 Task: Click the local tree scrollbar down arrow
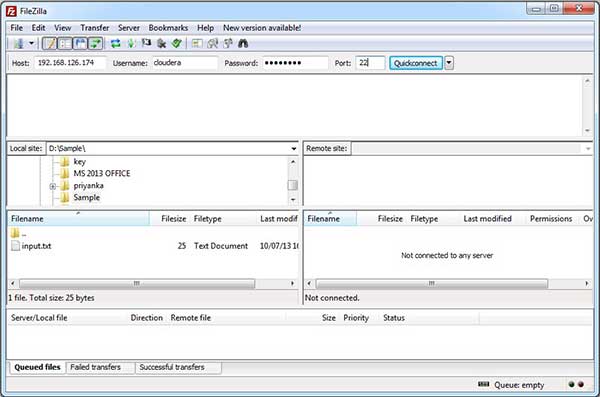tap(293, 199)
